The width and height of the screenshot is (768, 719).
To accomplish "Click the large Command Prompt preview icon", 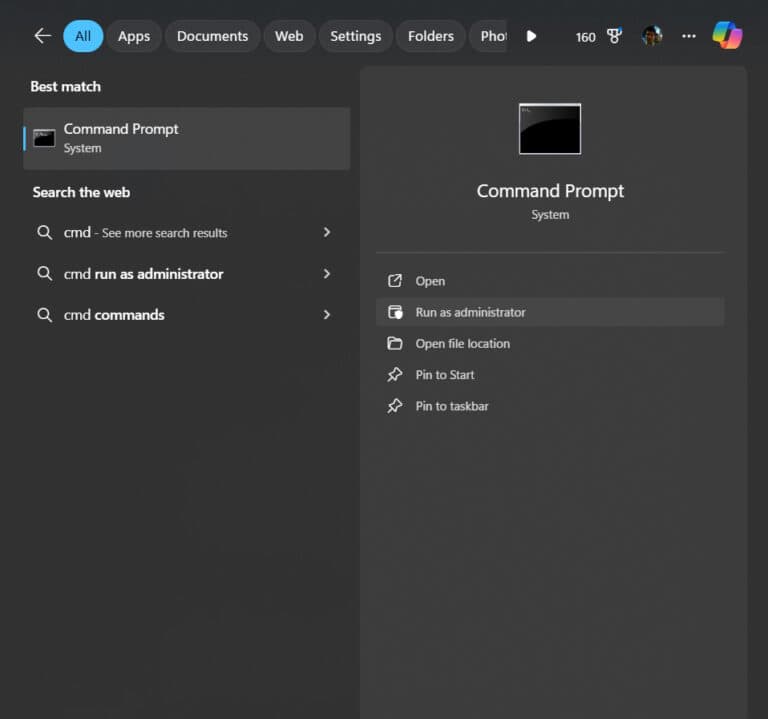I will click(550, 129).
